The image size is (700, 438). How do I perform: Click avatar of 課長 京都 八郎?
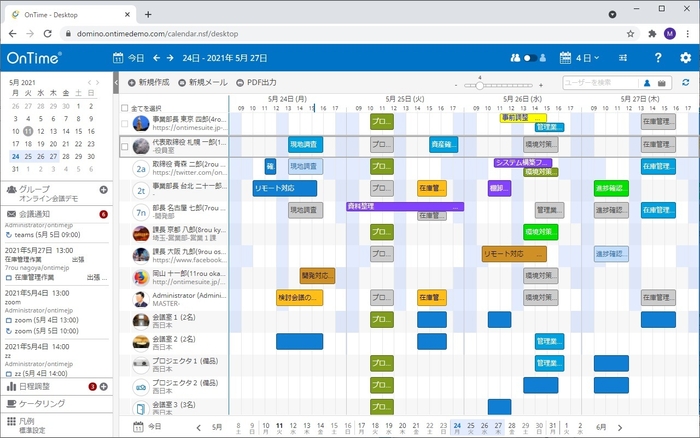(x=141, y=234)
